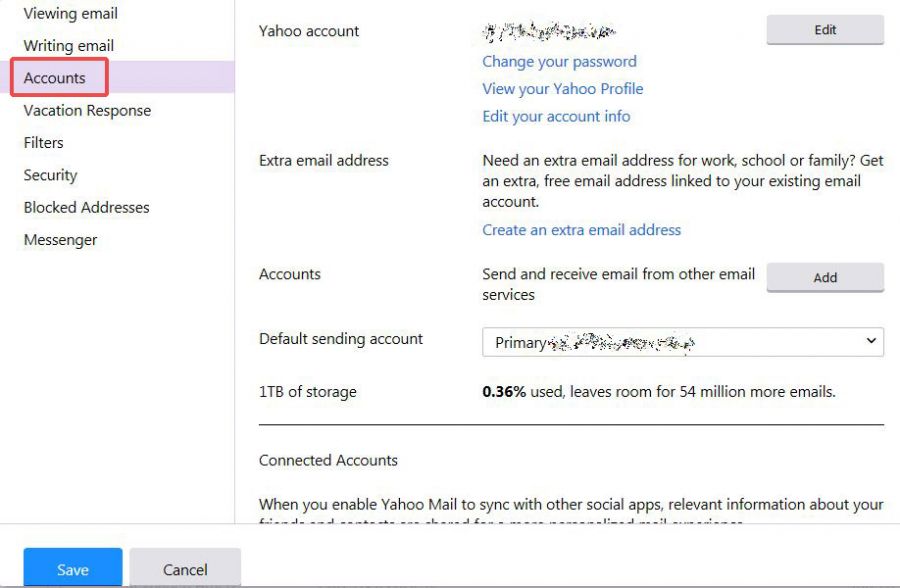Image resolution: width=900 pixels, height=588 pixels.
Task: Open Messenger settings
Action: tap(60, 240)
